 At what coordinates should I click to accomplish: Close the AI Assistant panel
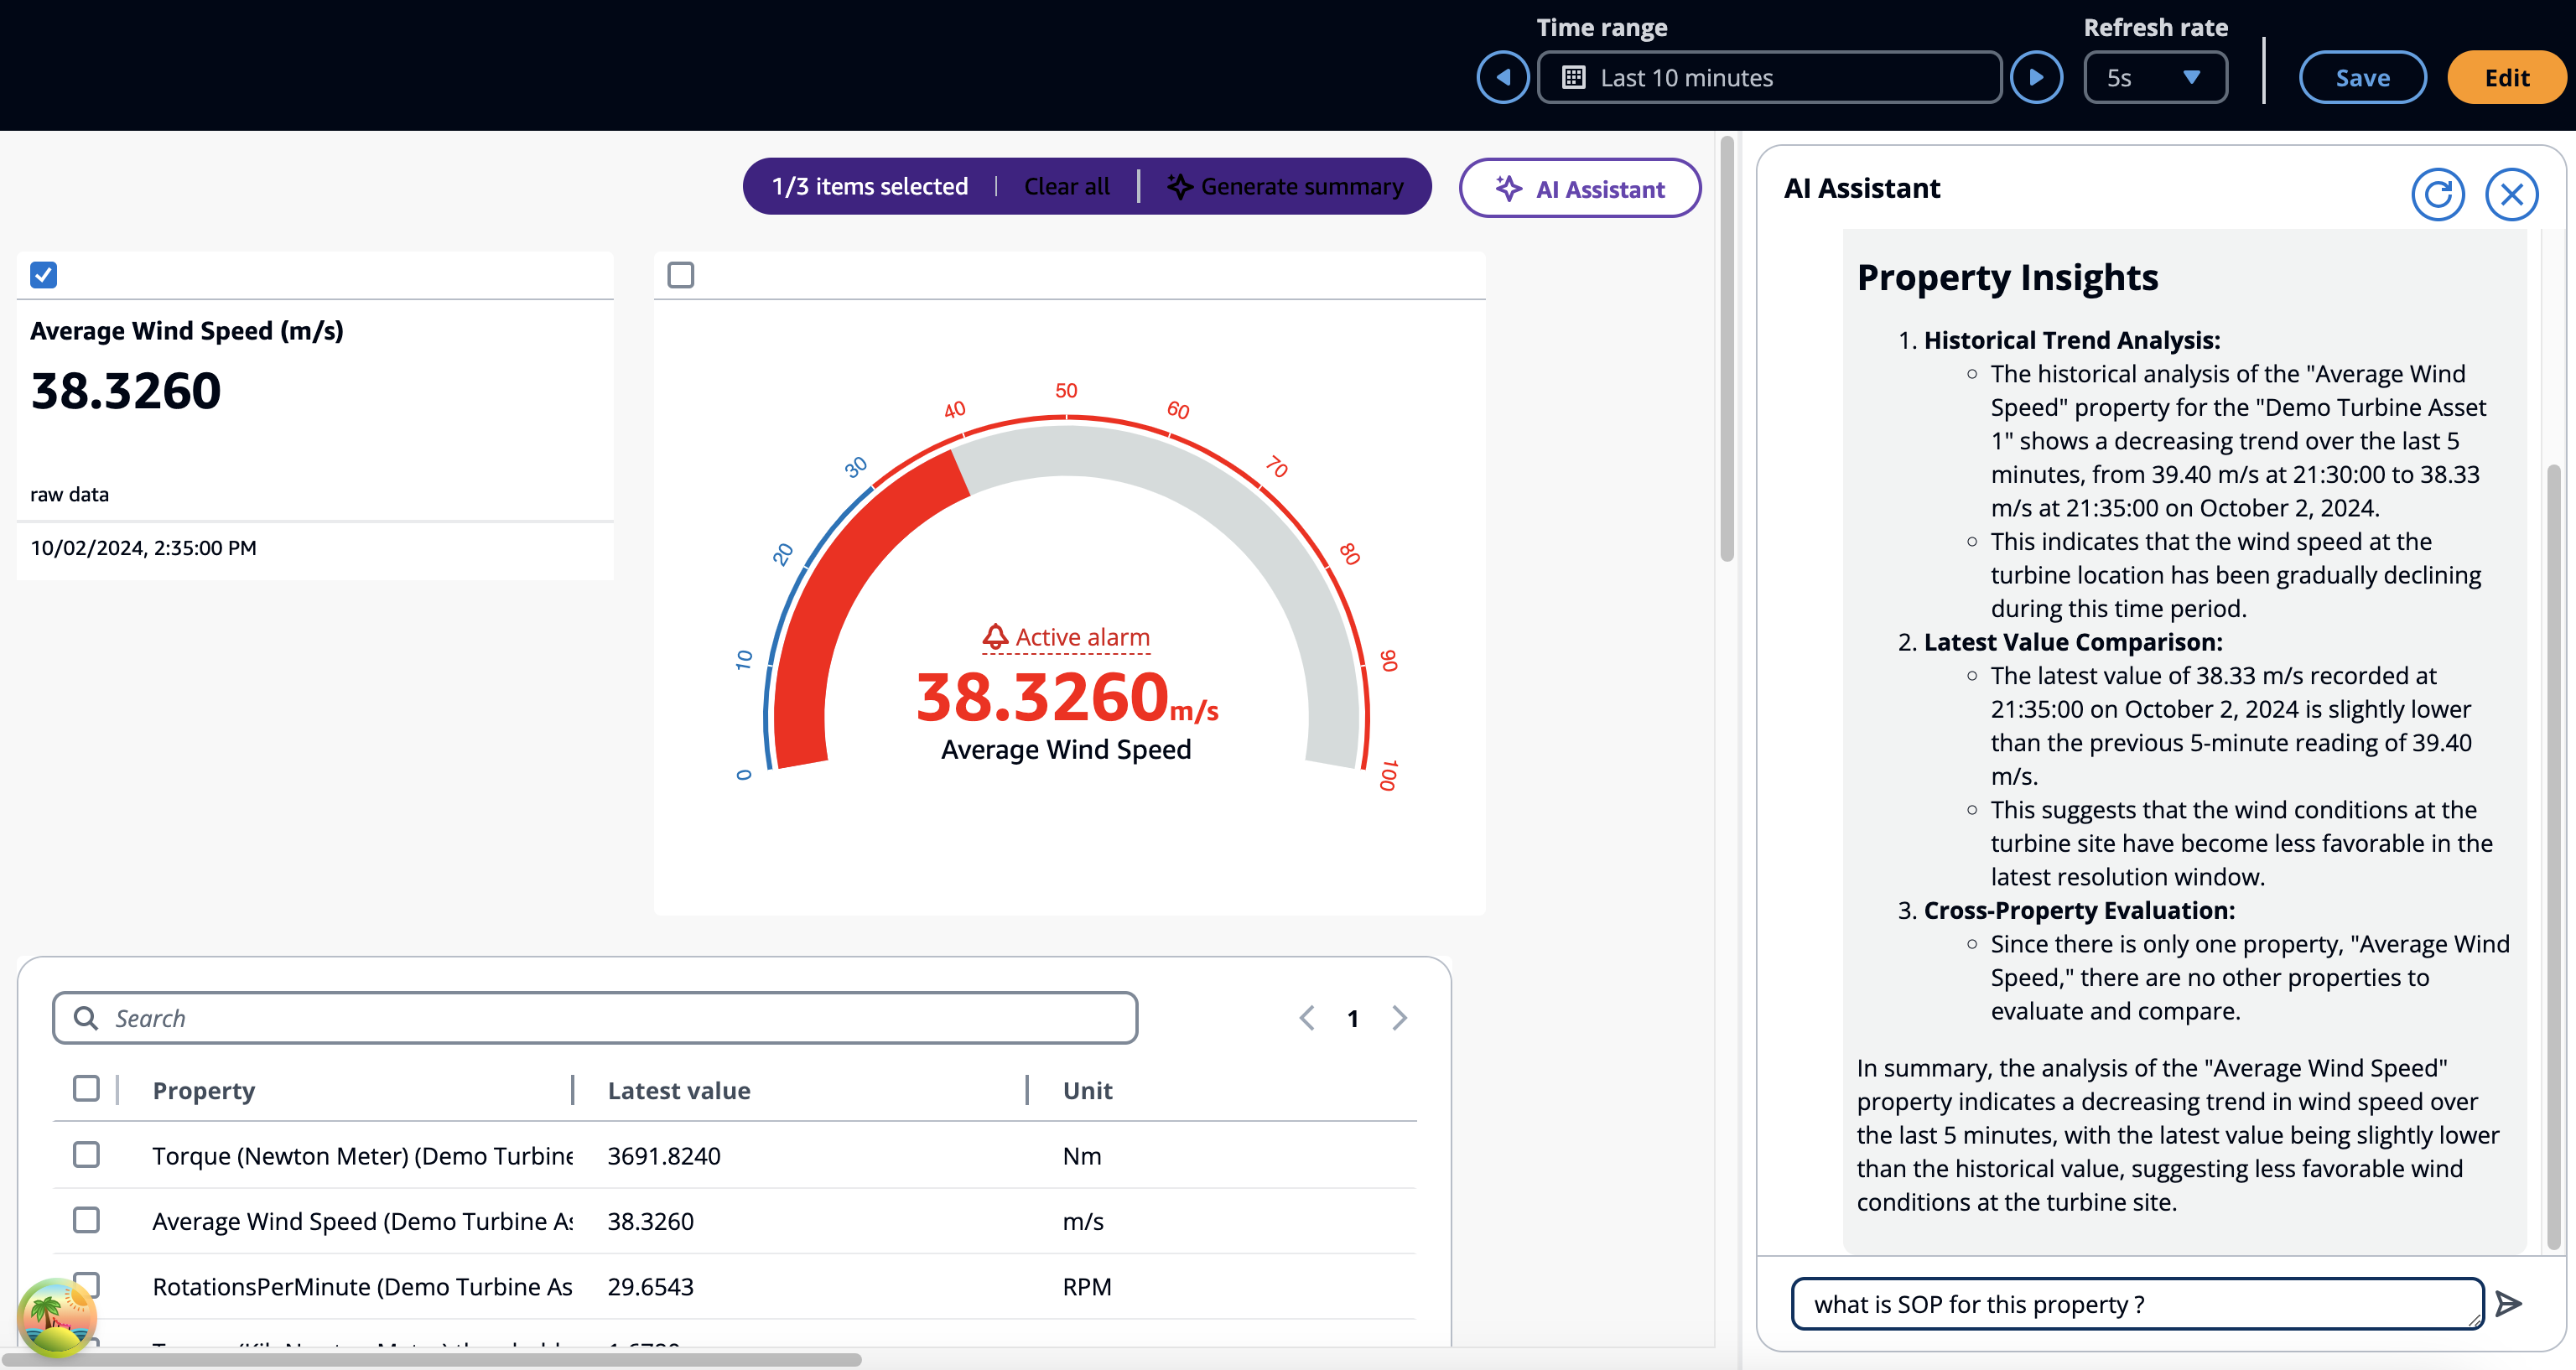click(2511, 194)
